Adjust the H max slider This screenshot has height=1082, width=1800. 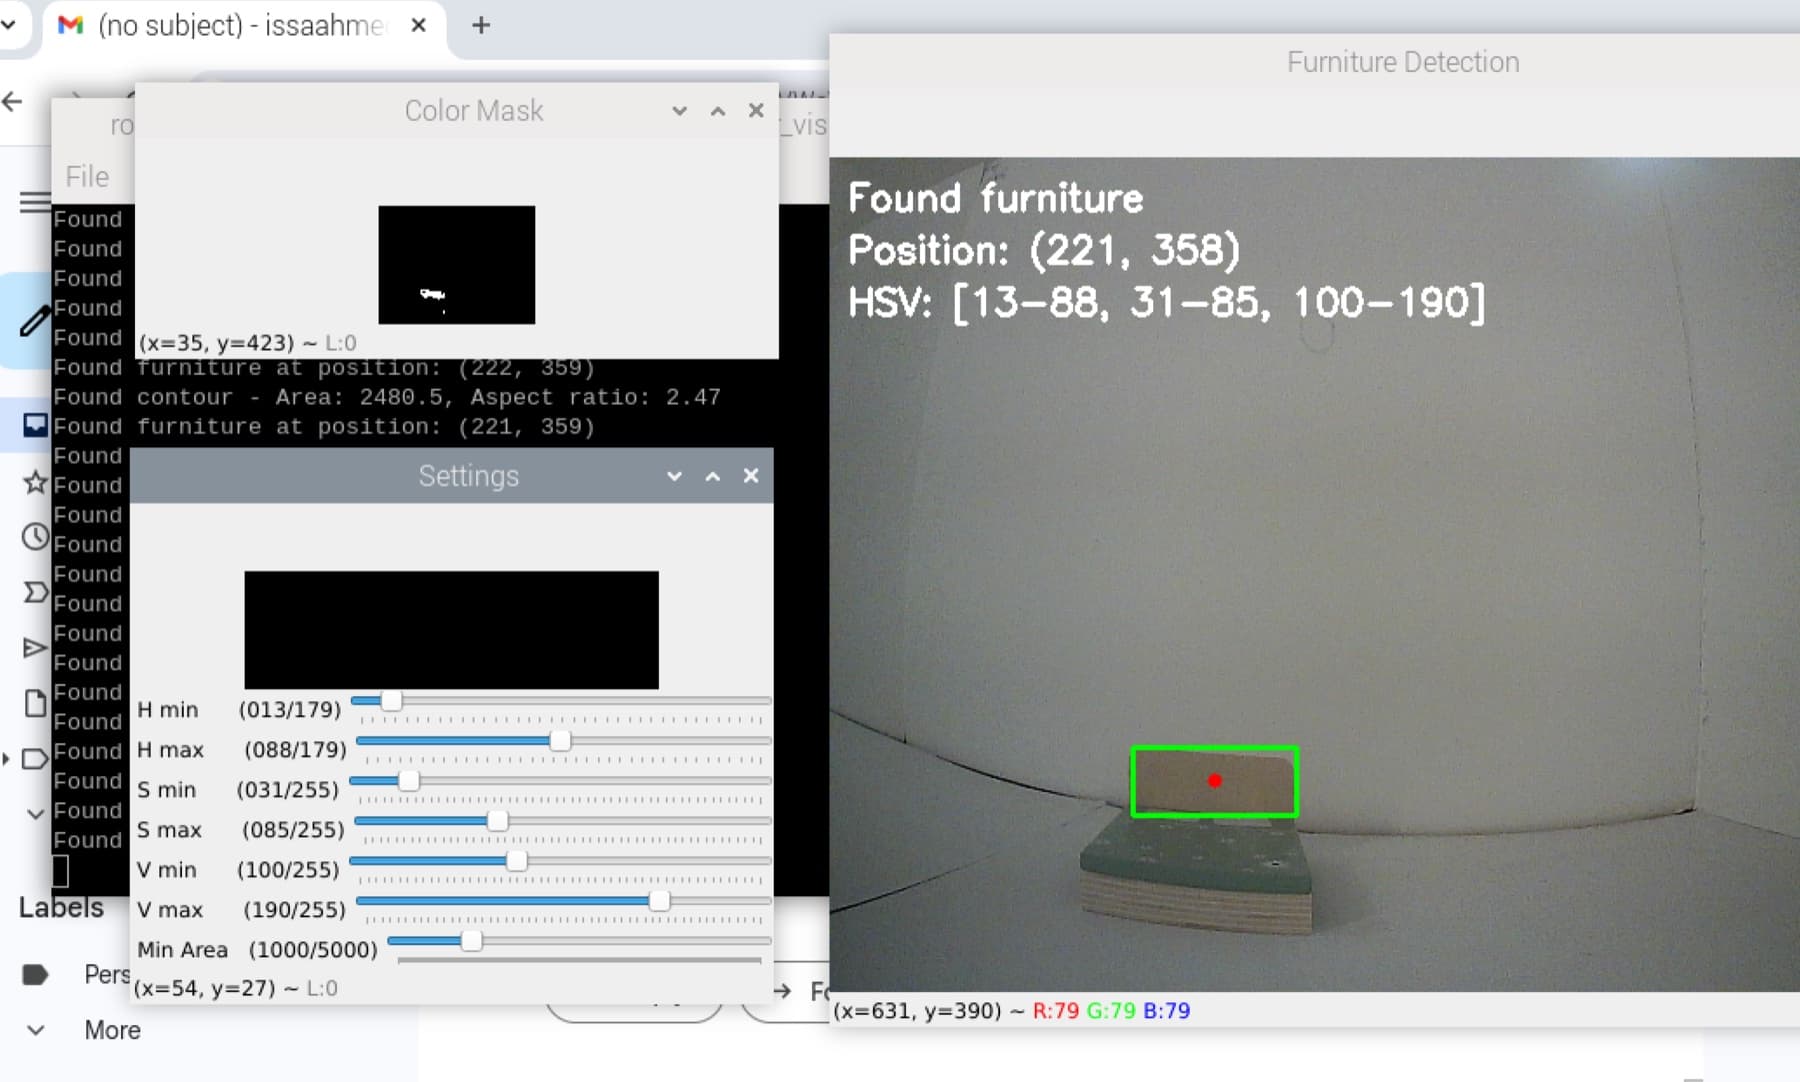(x=560, y=741)
